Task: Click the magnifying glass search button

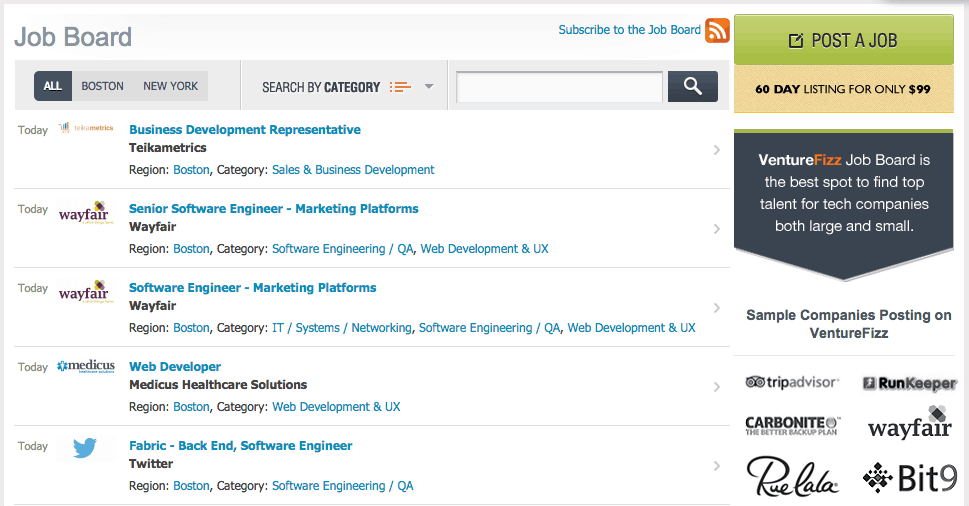Action: point(693,86)
